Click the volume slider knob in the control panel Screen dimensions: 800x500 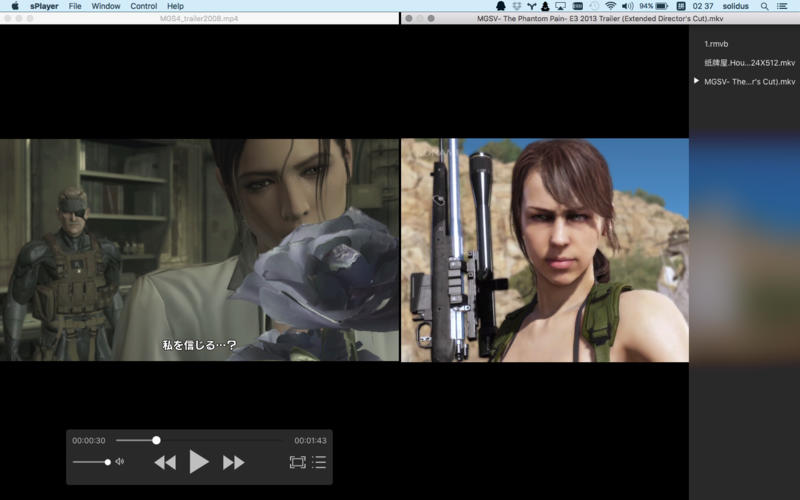point(108,462)
